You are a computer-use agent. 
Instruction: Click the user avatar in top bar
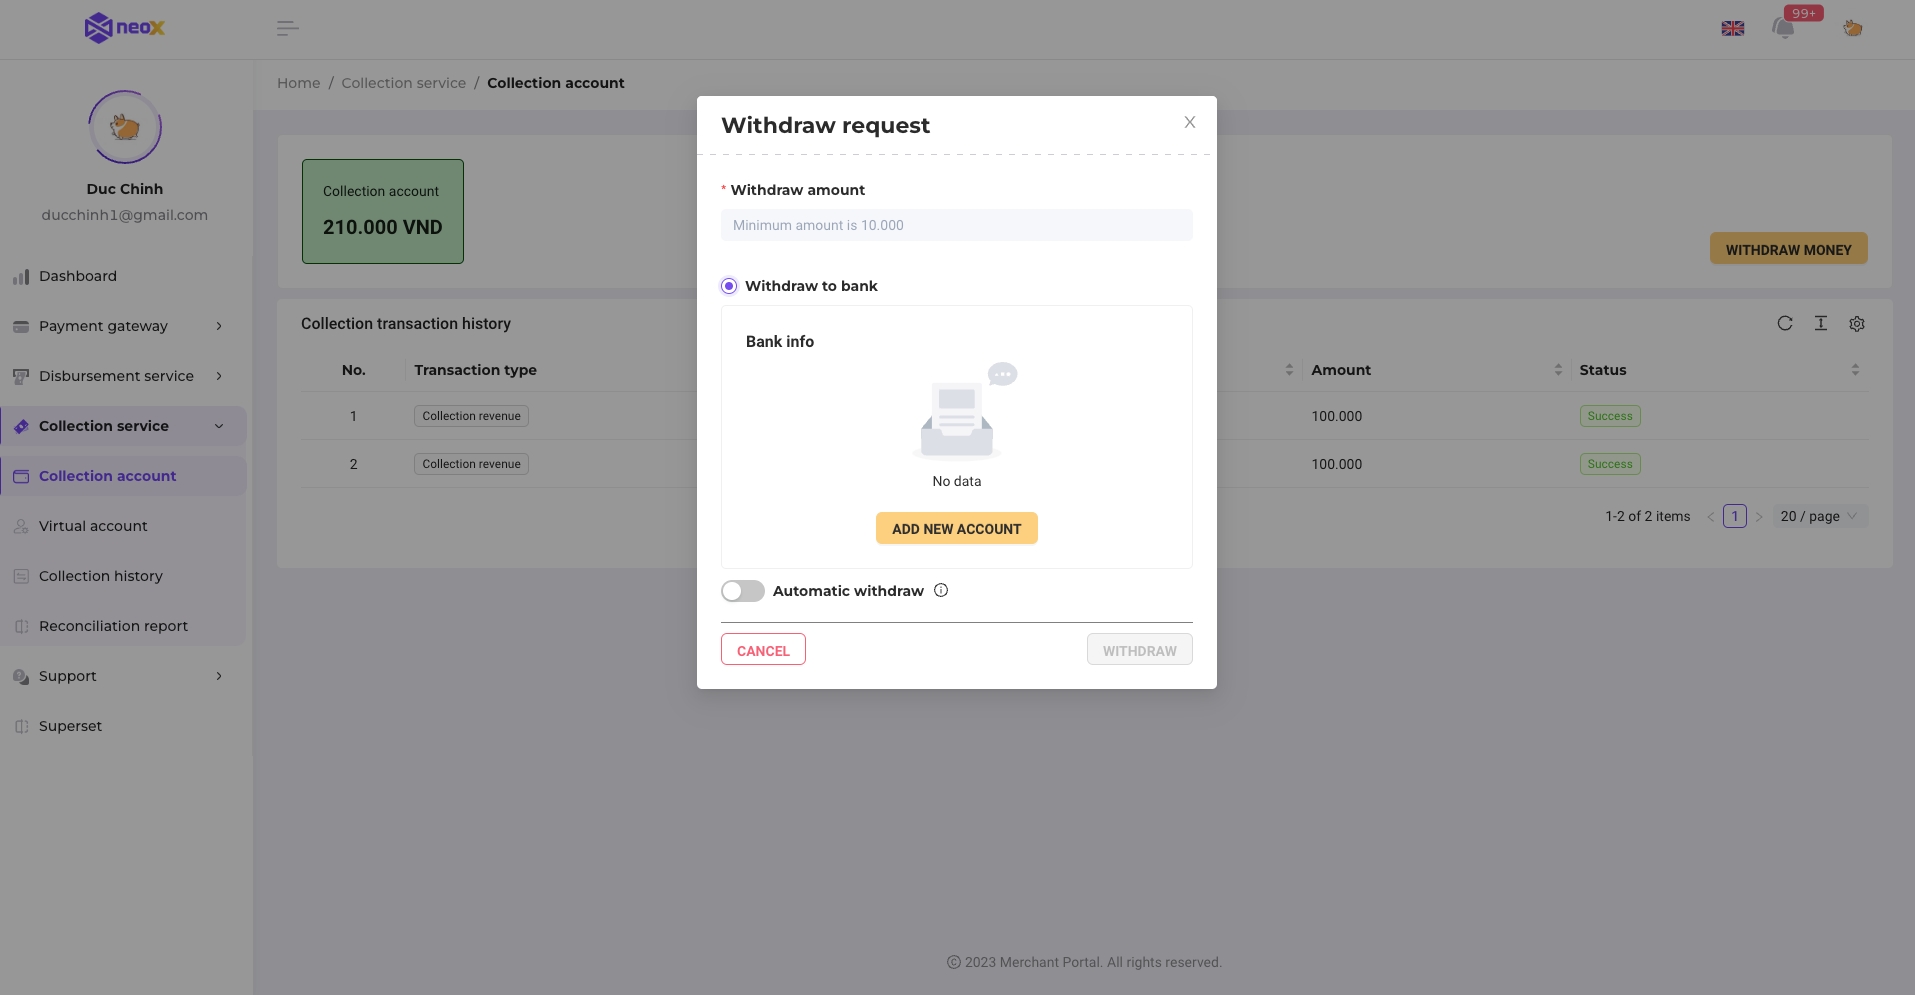1852,28
